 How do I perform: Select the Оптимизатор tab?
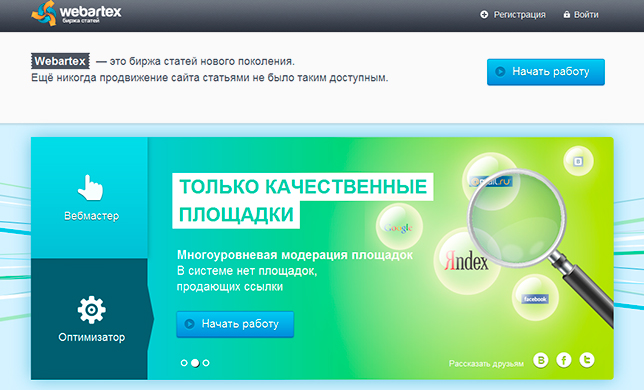tap(90, 319)
